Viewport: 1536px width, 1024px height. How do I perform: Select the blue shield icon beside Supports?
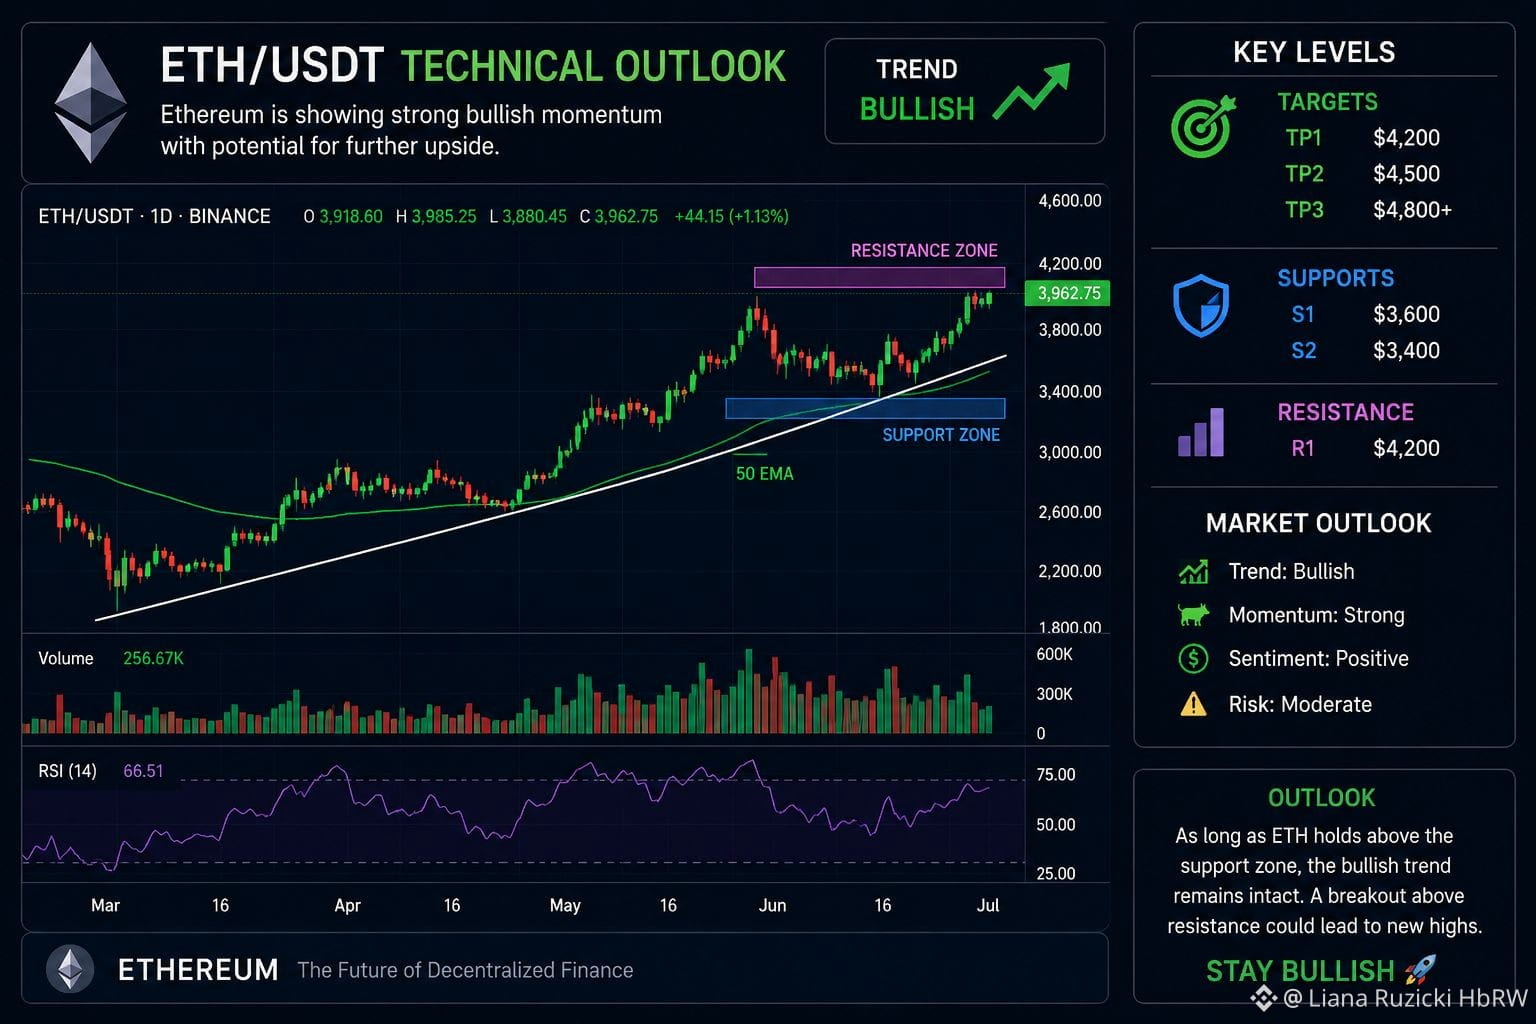[x=1200, y=305]
